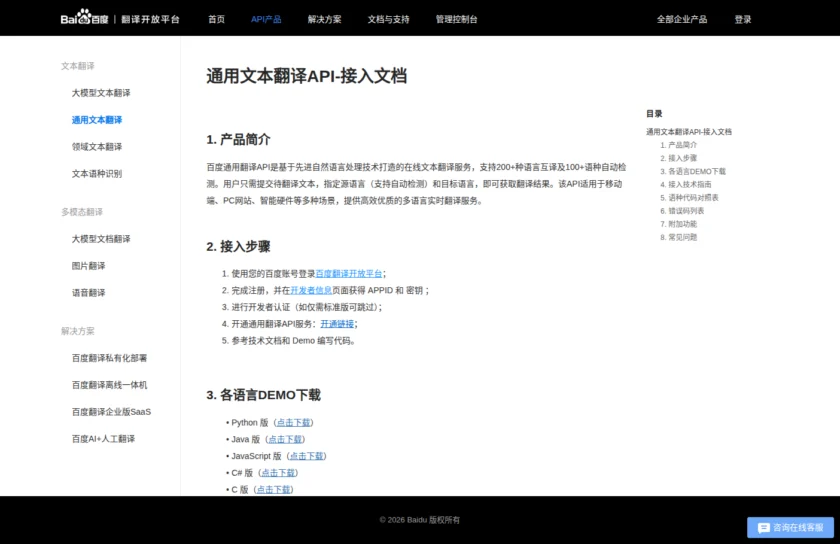
Task: Click the 文本翻译 sidebar section label
Action: [78, 66]
